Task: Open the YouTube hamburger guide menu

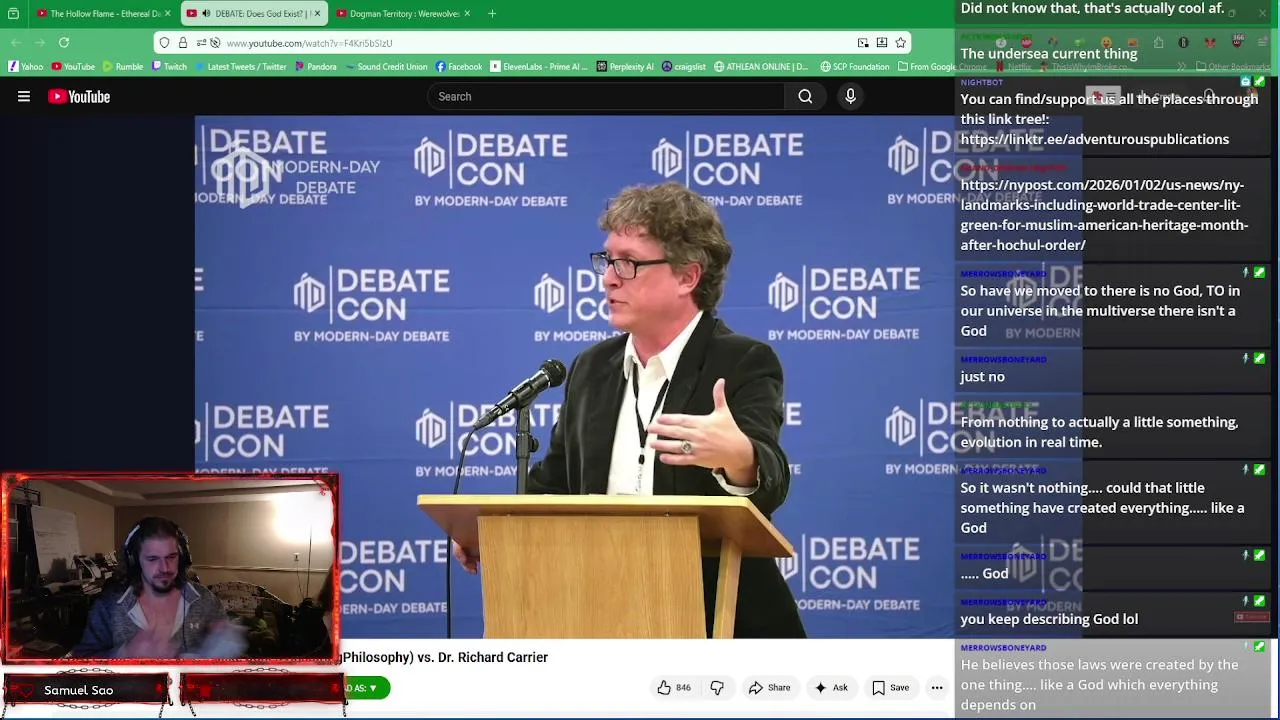Action: tap(24, 97)
